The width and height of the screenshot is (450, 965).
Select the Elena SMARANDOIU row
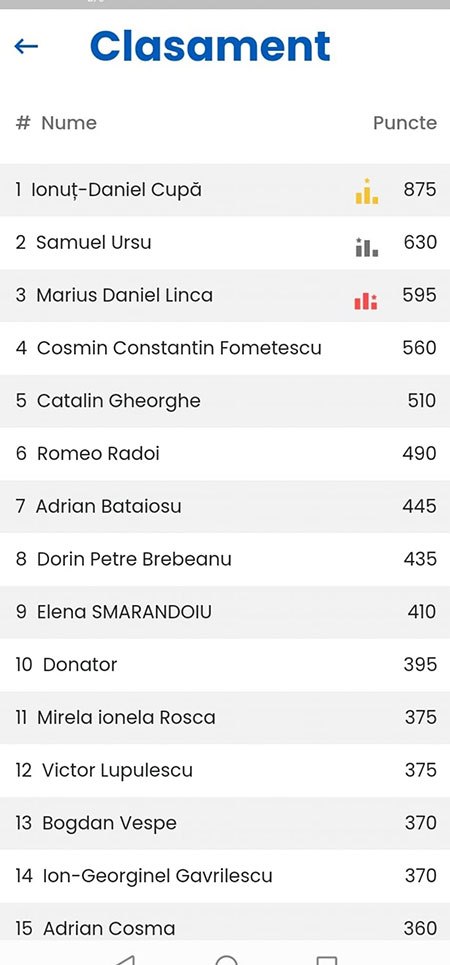225,612
